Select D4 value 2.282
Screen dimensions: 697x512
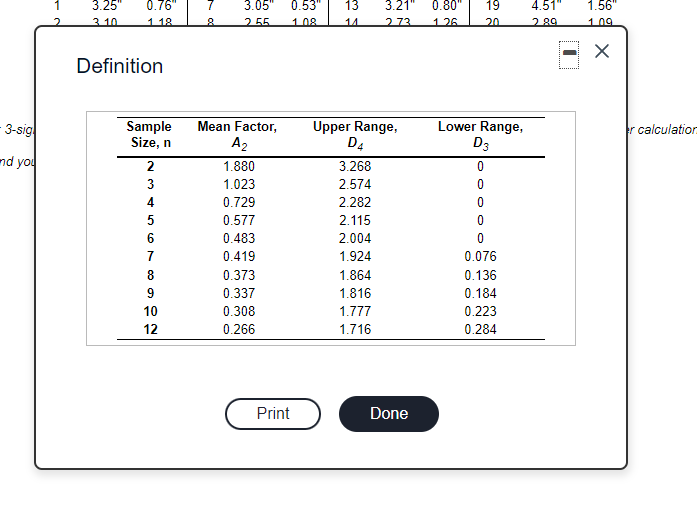[355, 203]
